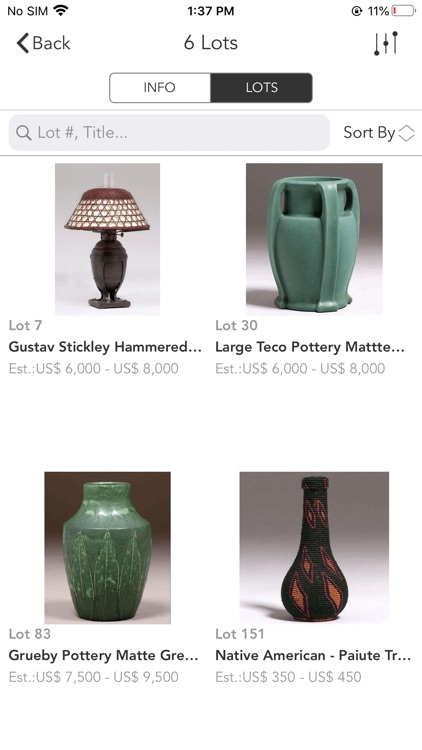
Task: Select the LOTS segment
Action: tap(261, 88)
